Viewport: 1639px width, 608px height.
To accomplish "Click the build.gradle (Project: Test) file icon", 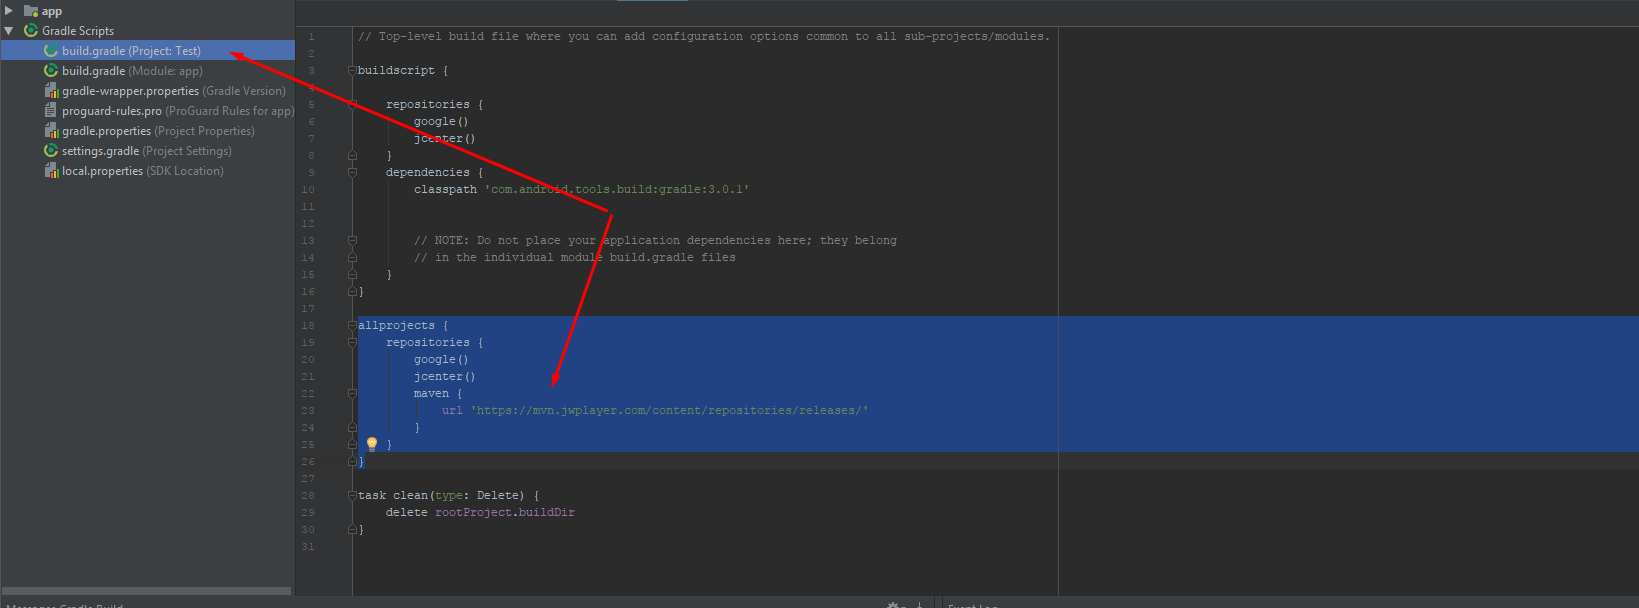I will [51, 51].
